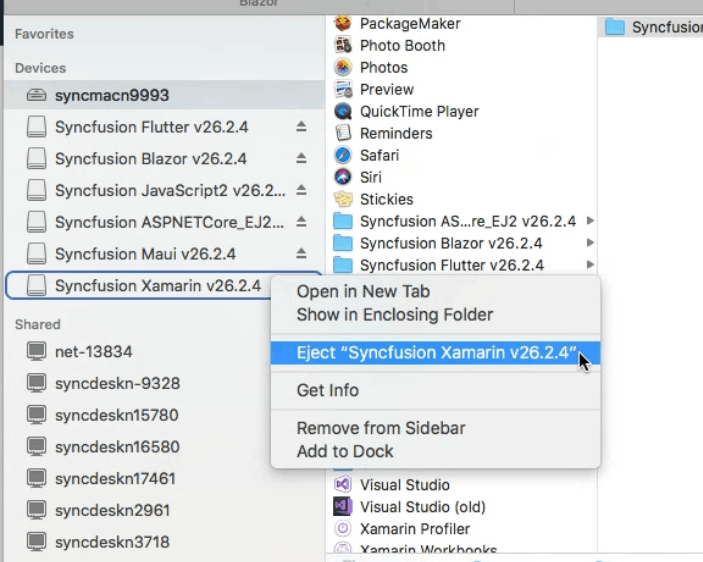
Task: Click the Syncfusion Xamarin sidebar drive icon
Action: tap(36, 285)
